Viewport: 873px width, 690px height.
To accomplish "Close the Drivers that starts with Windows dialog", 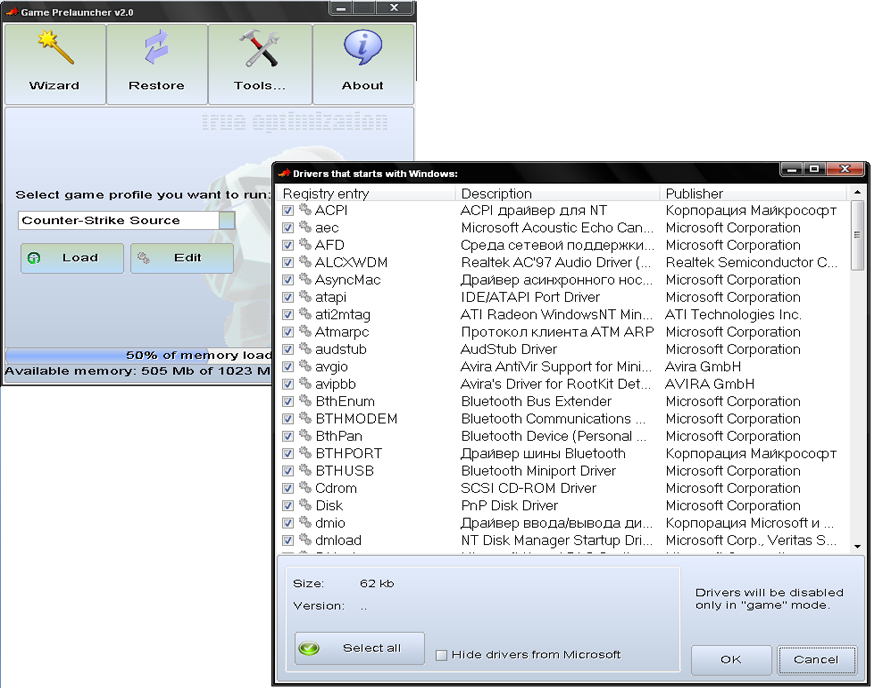I will click(845, 169).
